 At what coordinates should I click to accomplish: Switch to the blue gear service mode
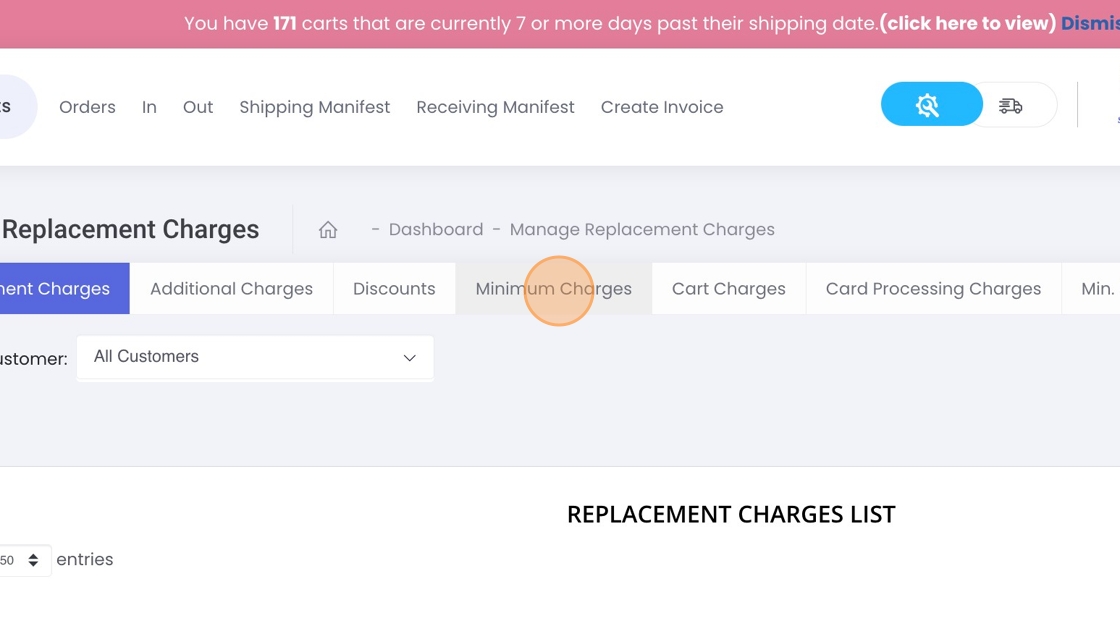(930, 105)
